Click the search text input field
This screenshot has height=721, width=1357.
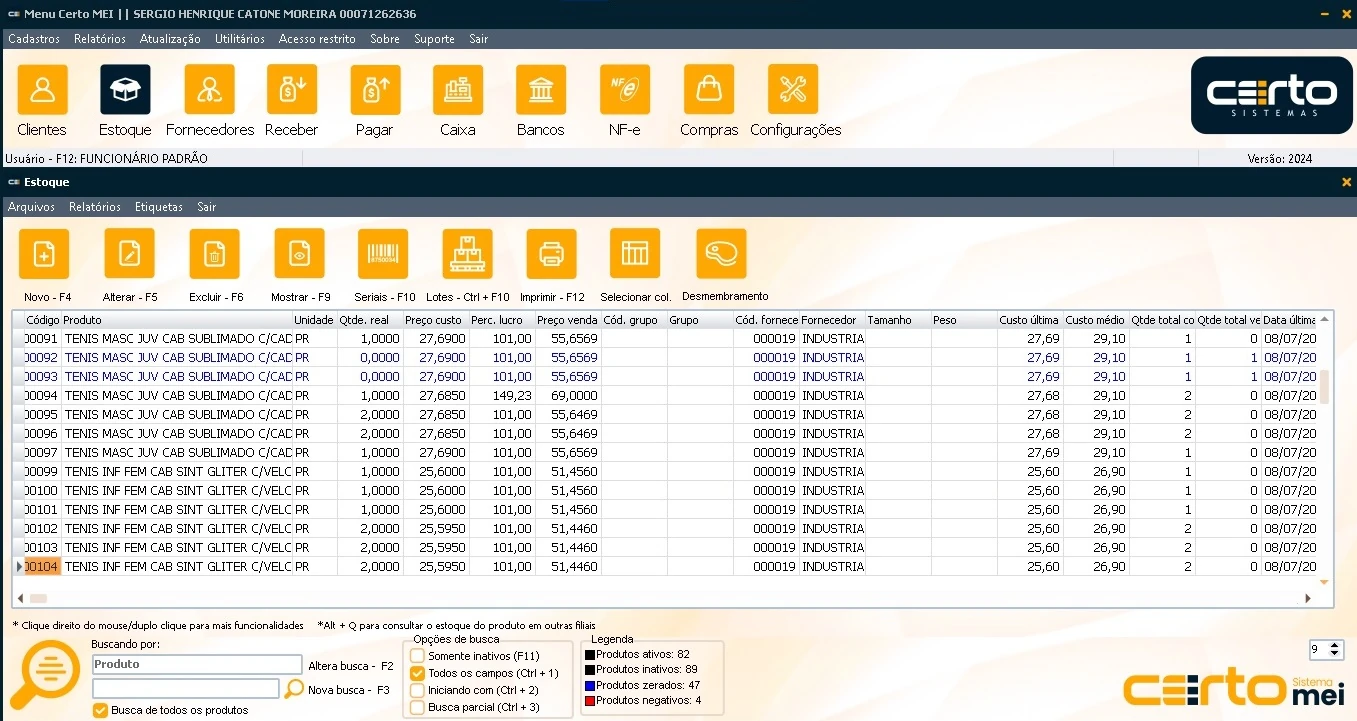186,688
